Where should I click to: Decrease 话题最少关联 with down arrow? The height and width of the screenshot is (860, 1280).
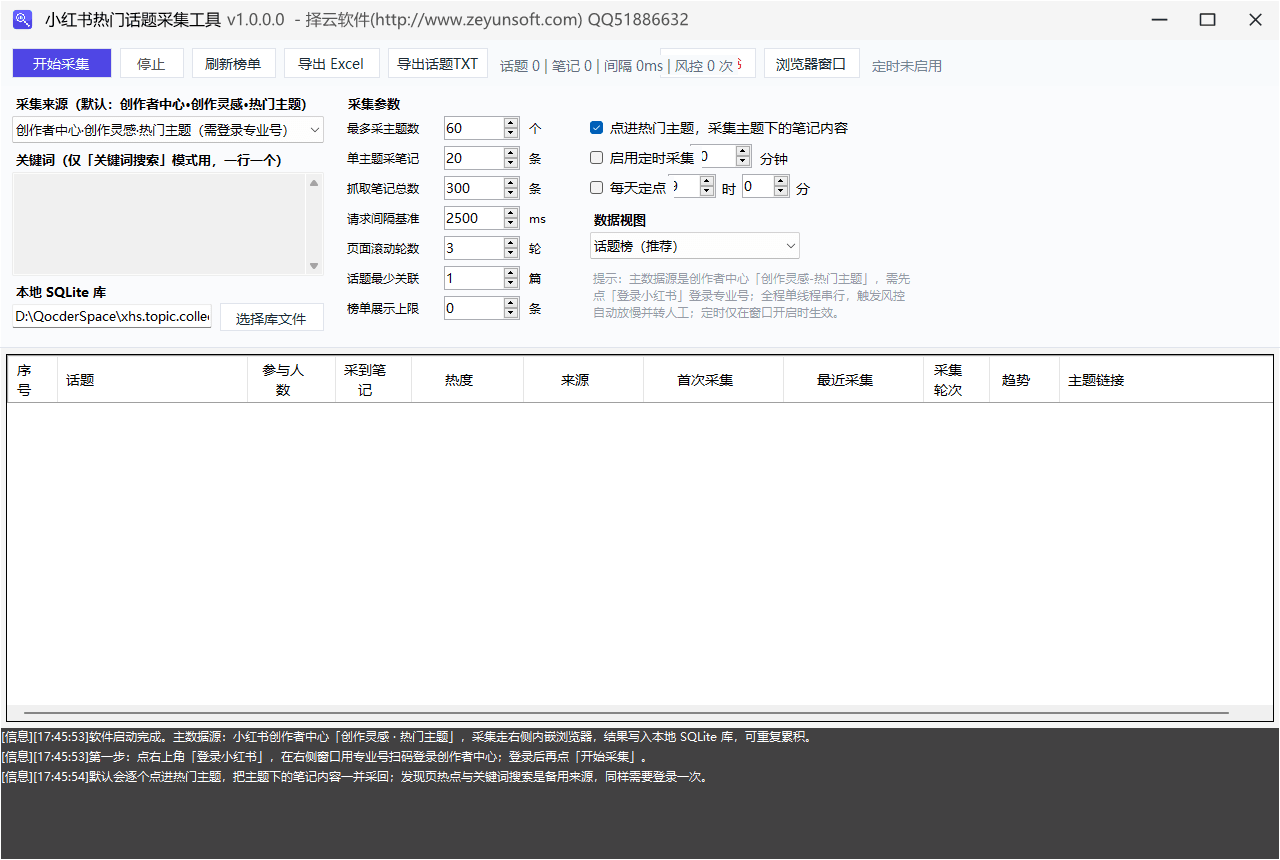click(511, 283)
